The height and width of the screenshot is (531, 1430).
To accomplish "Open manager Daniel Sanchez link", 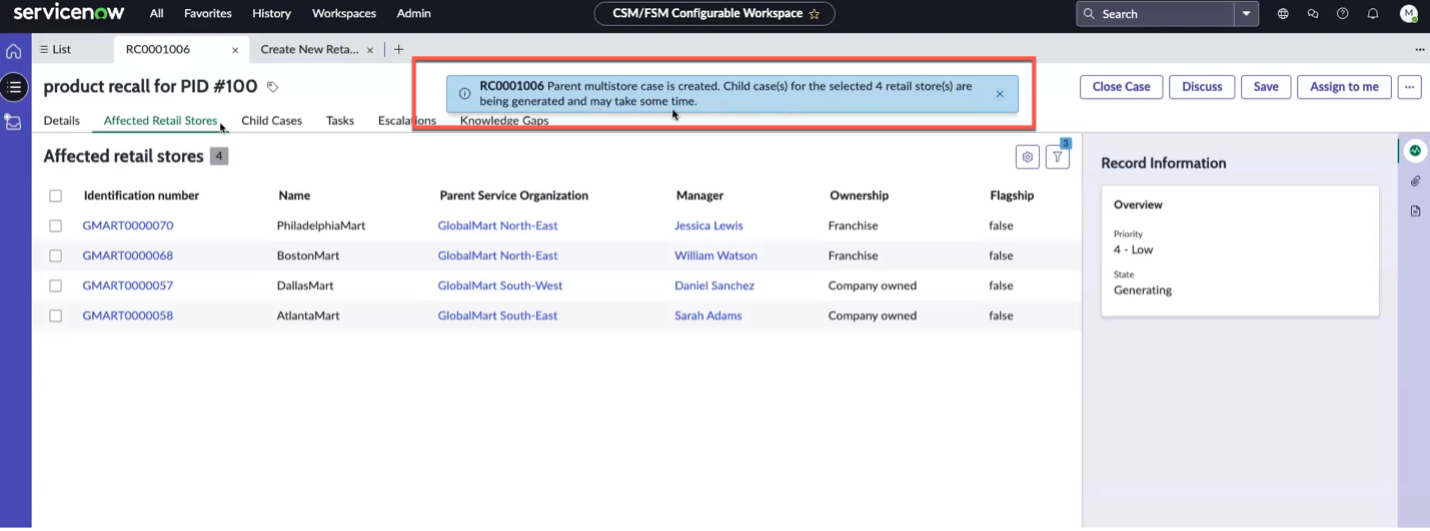I will tap(714, 286).
